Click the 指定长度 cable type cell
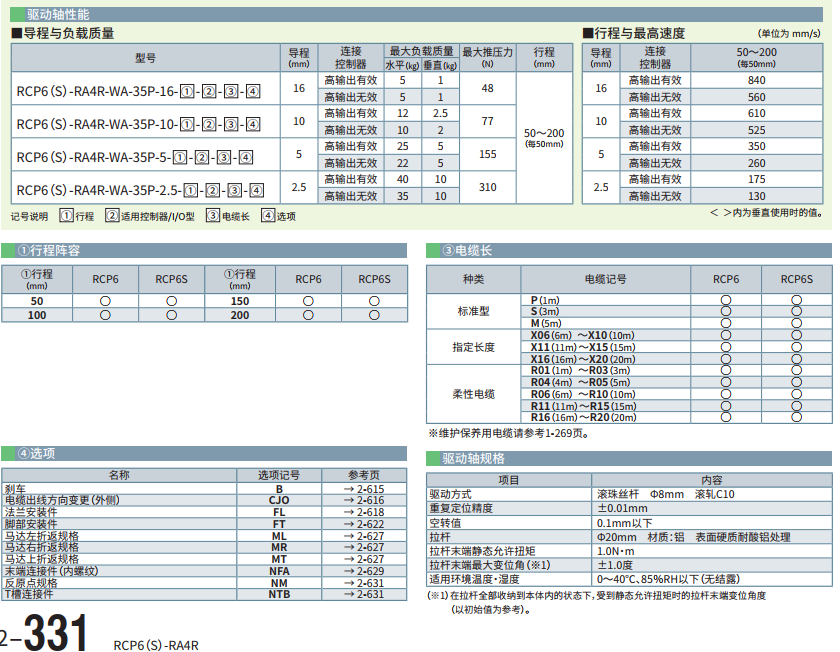 tap(474, 347)
